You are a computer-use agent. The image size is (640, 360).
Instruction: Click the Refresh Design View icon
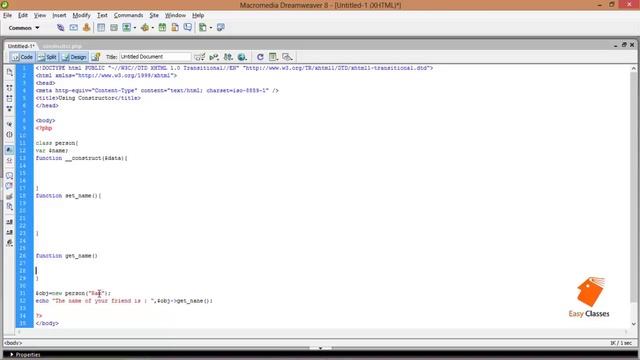click(260, 57)
